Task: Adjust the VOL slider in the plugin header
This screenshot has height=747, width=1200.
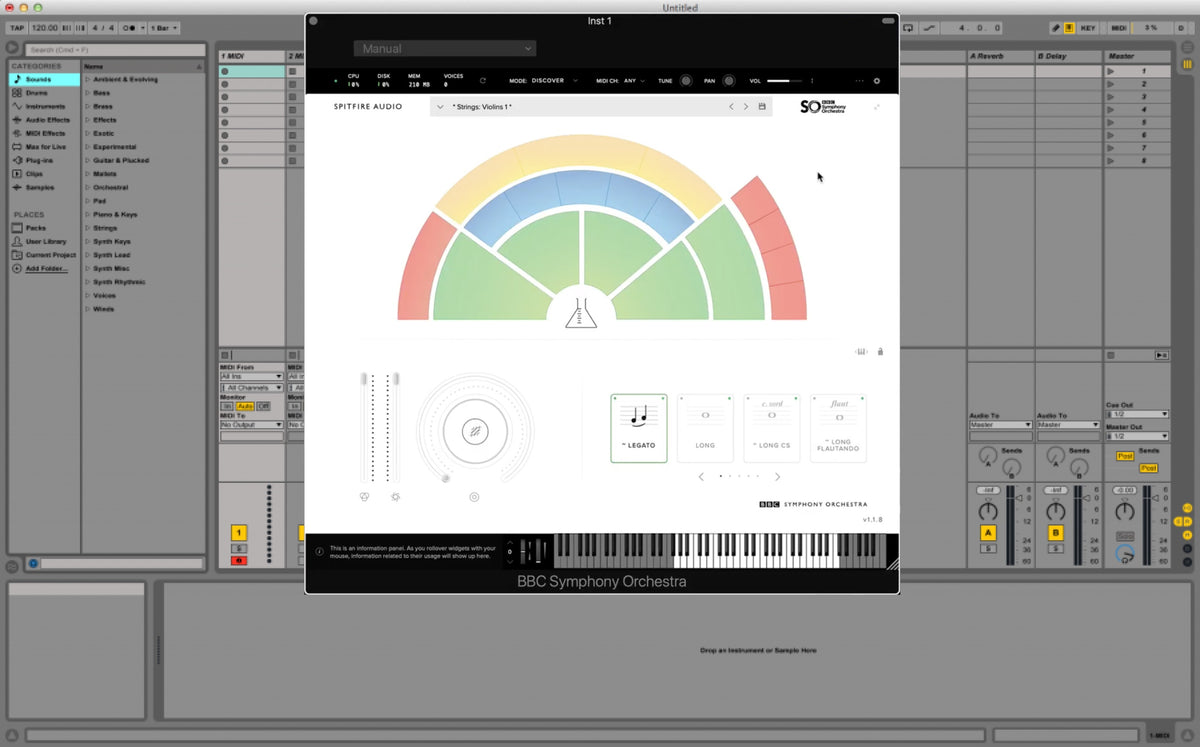Action: click(x=784, y=81)
